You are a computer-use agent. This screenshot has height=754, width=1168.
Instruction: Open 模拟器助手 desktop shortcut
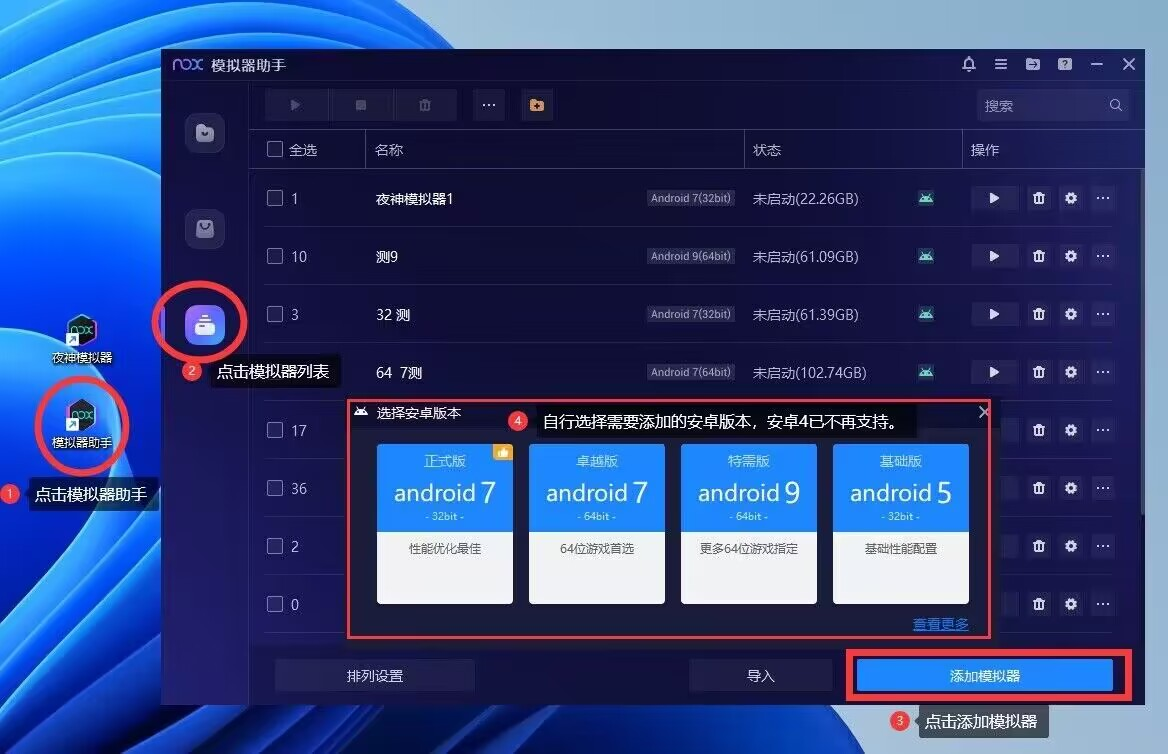pyautogui.click(x=82, y=425)
